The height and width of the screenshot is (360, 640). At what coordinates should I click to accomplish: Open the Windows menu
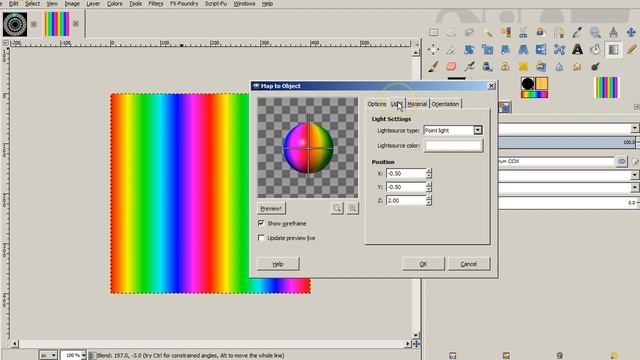coord(244,4)
